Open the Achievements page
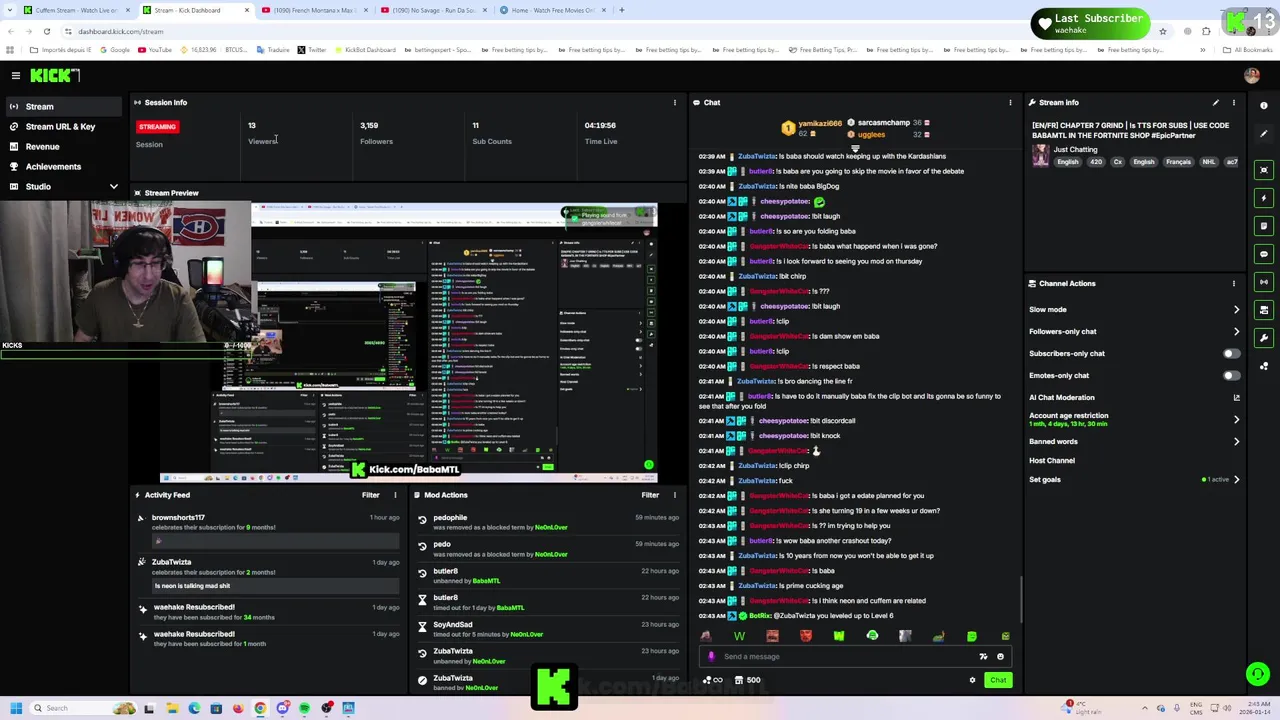This screenshot has height=720, width=1280. click(65, 166)
